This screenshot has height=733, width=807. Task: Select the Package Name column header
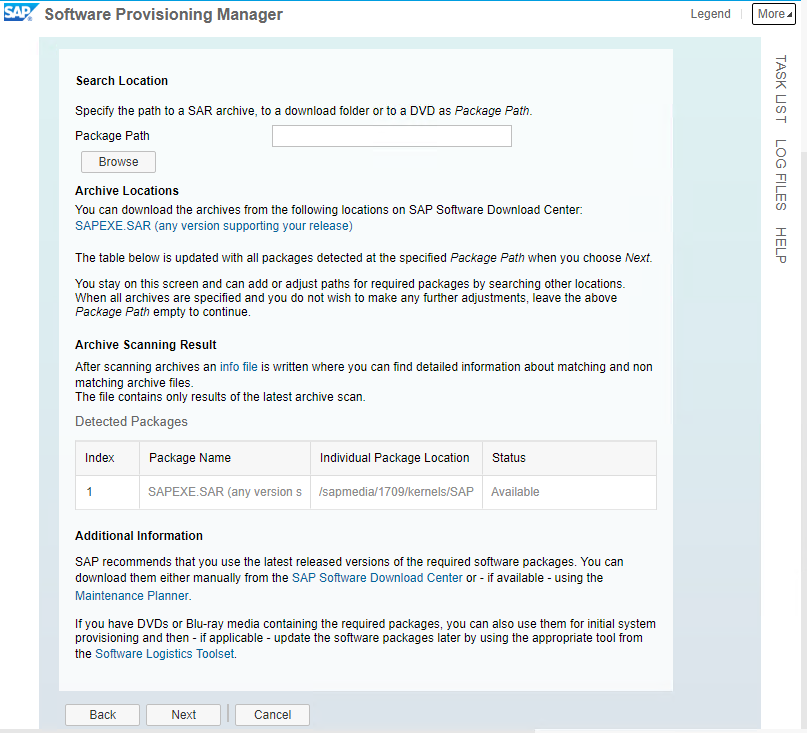(x=190, y=458)
